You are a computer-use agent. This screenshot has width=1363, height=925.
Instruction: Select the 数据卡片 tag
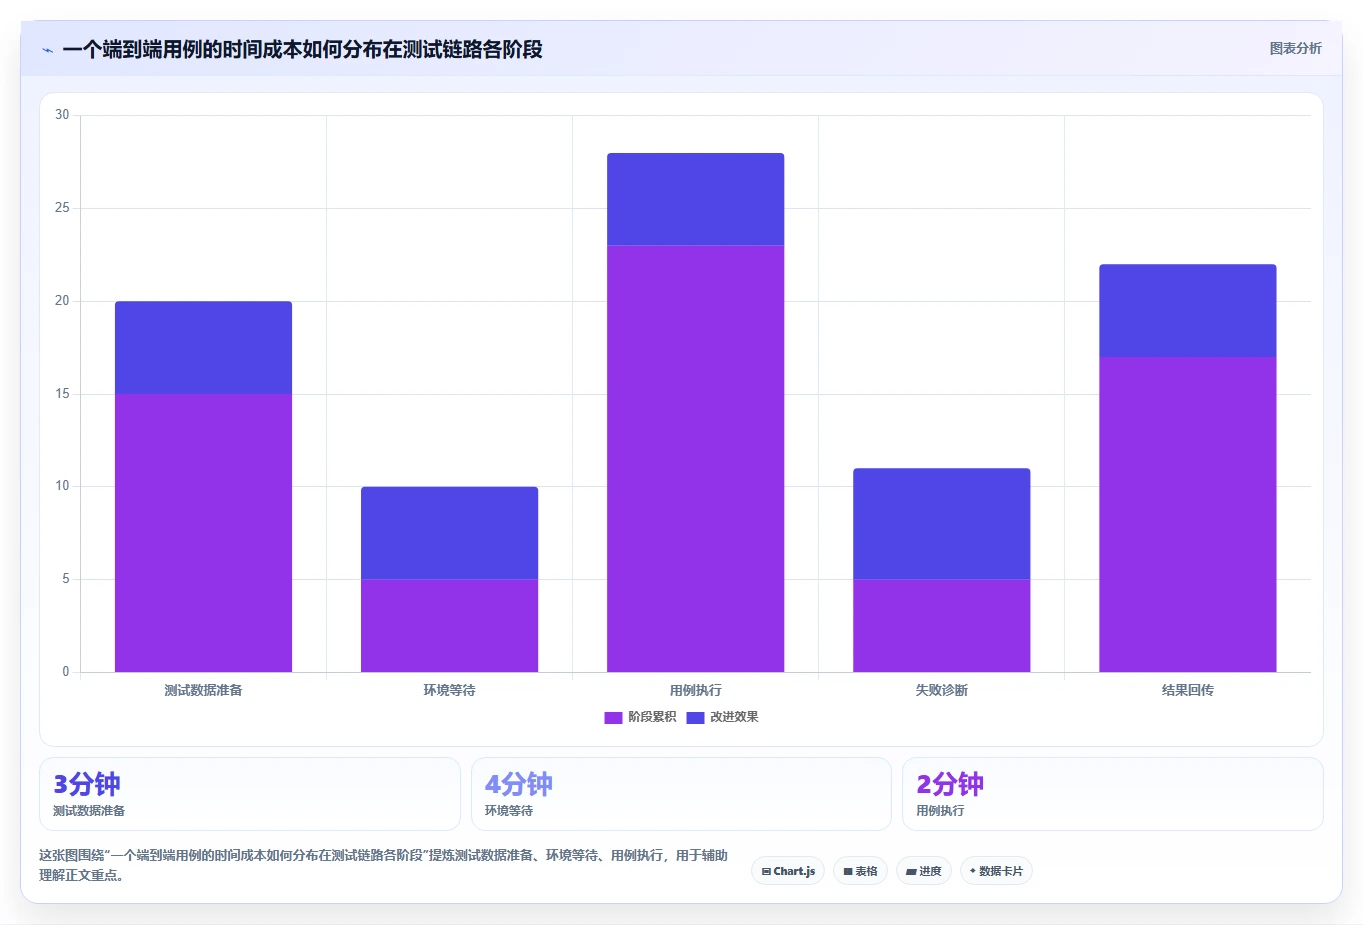click(x=996, y=871)
